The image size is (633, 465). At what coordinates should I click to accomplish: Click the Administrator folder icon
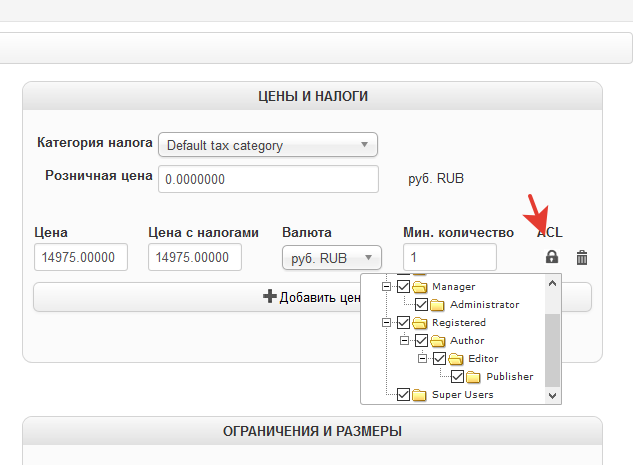tap(437, 305)
